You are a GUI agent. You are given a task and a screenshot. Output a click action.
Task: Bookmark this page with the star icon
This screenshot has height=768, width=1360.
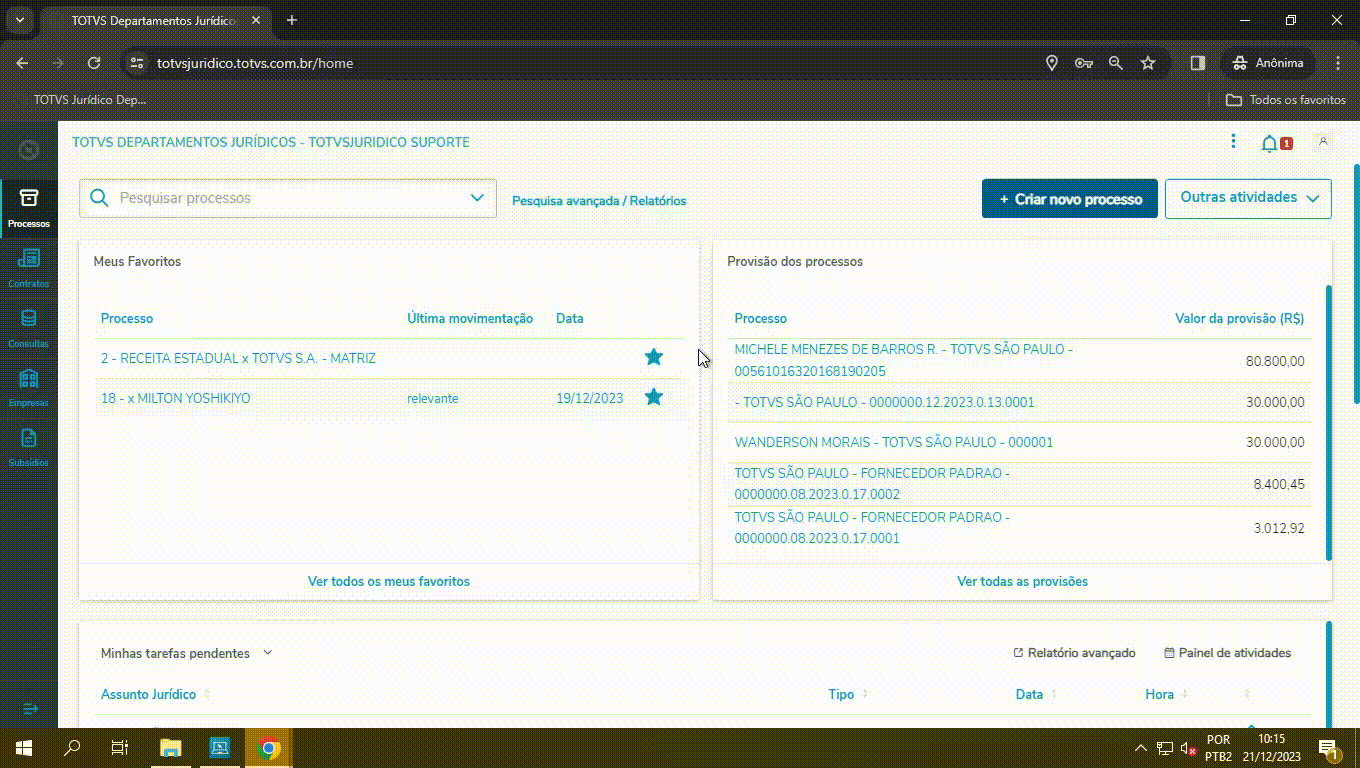(x=1148, y=63)
